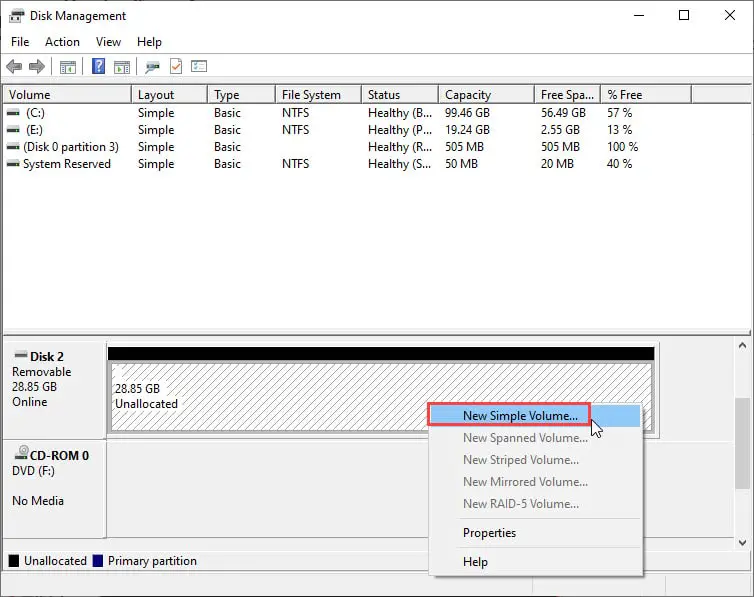Click the Forward arrow toolbar icon
754x597 pixels.
[37, 67]
